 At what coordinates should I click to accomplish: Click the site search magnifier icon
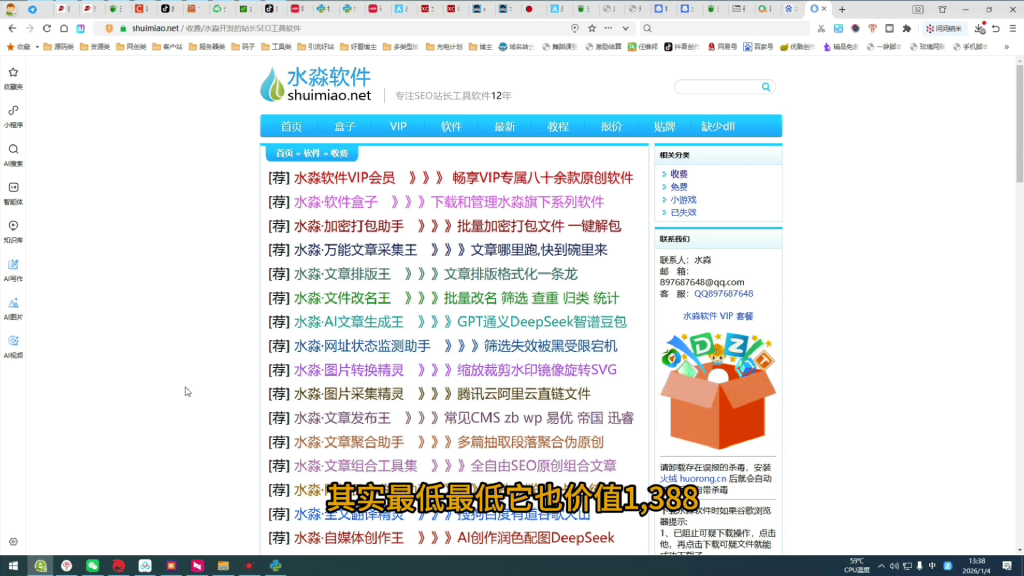click(x=766, y=86)
